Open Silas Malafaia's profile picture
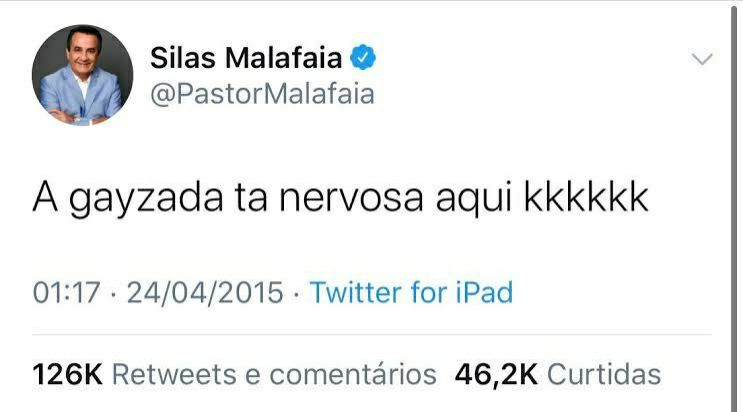Image resolution: width=743 pixels, height=412 pixels. pos(82,75)
